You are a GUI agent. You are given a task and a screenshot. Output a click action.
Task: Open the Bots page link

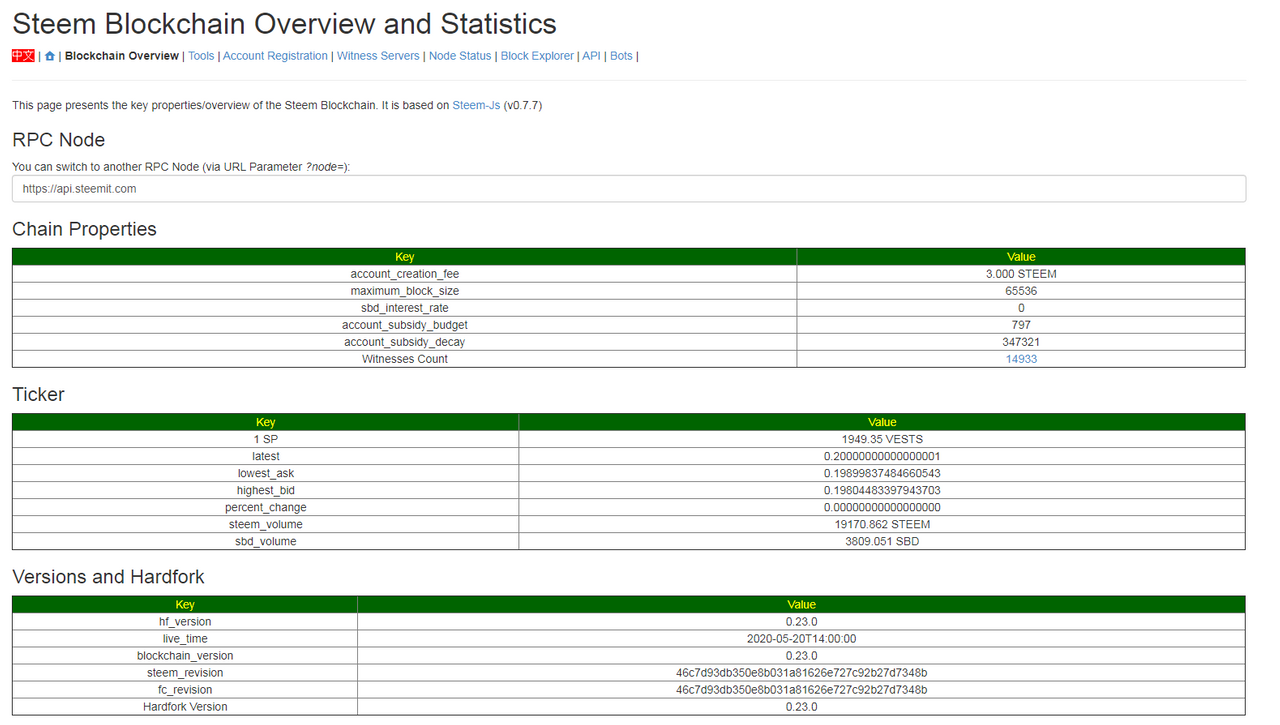621,56
